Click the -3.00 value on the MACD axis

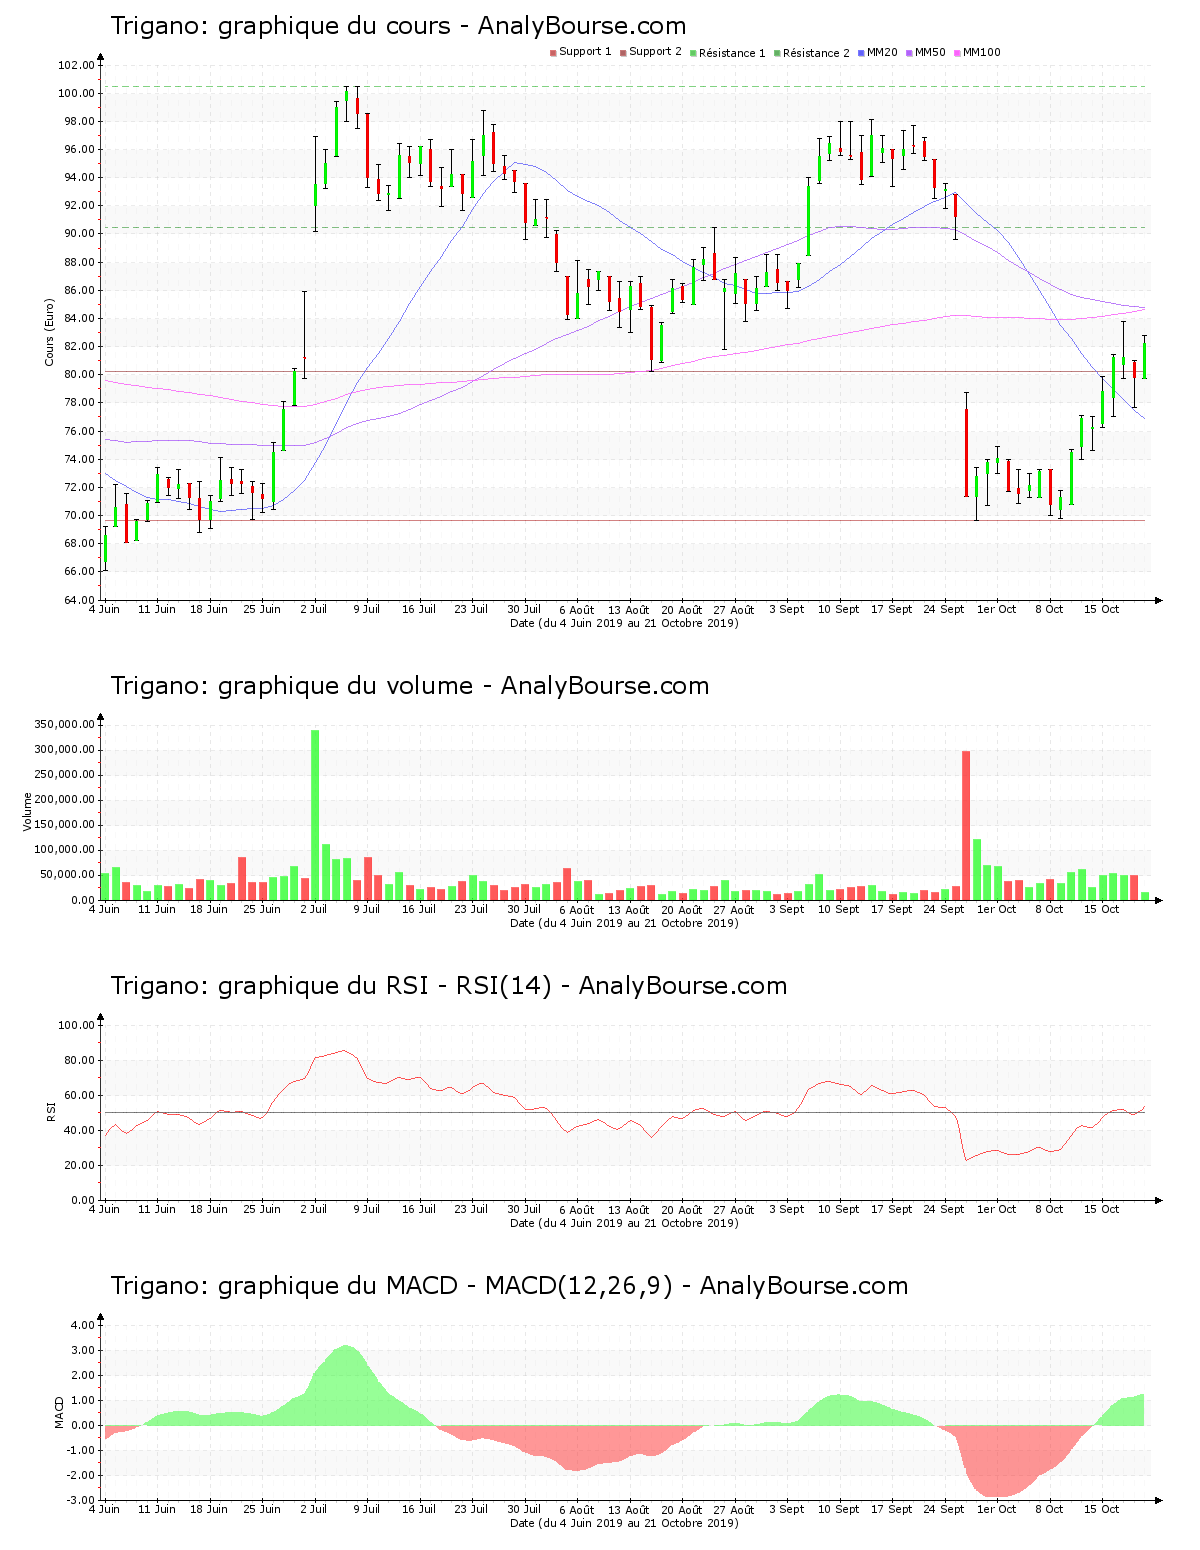point(80,1500)
